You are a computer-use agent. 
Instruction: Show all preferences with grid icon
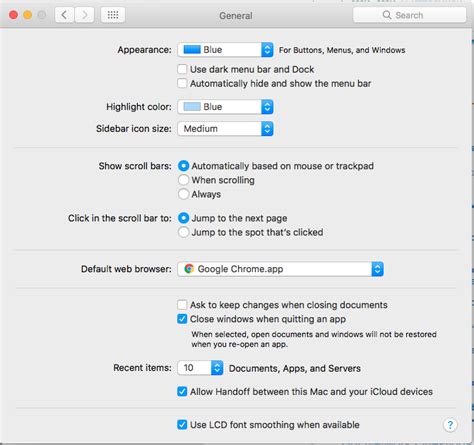point(113,15)
